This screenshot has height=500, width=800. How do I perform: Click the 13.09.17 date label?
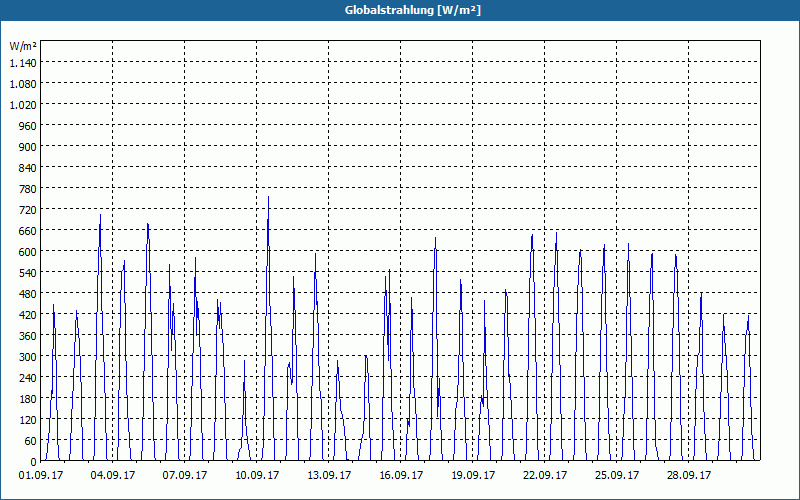tap(329, 476)
